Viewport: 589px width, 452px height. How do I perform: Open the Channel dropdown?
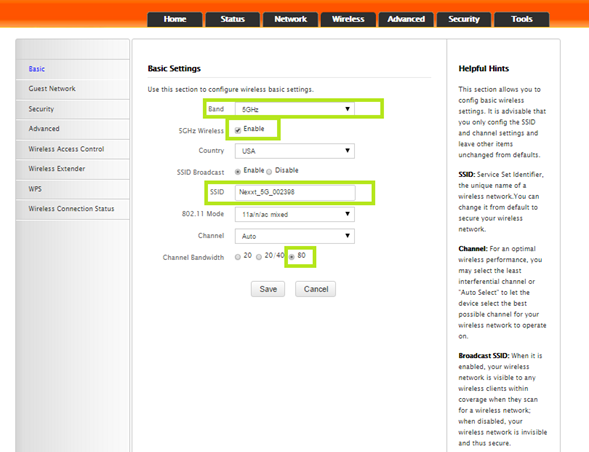295,236
